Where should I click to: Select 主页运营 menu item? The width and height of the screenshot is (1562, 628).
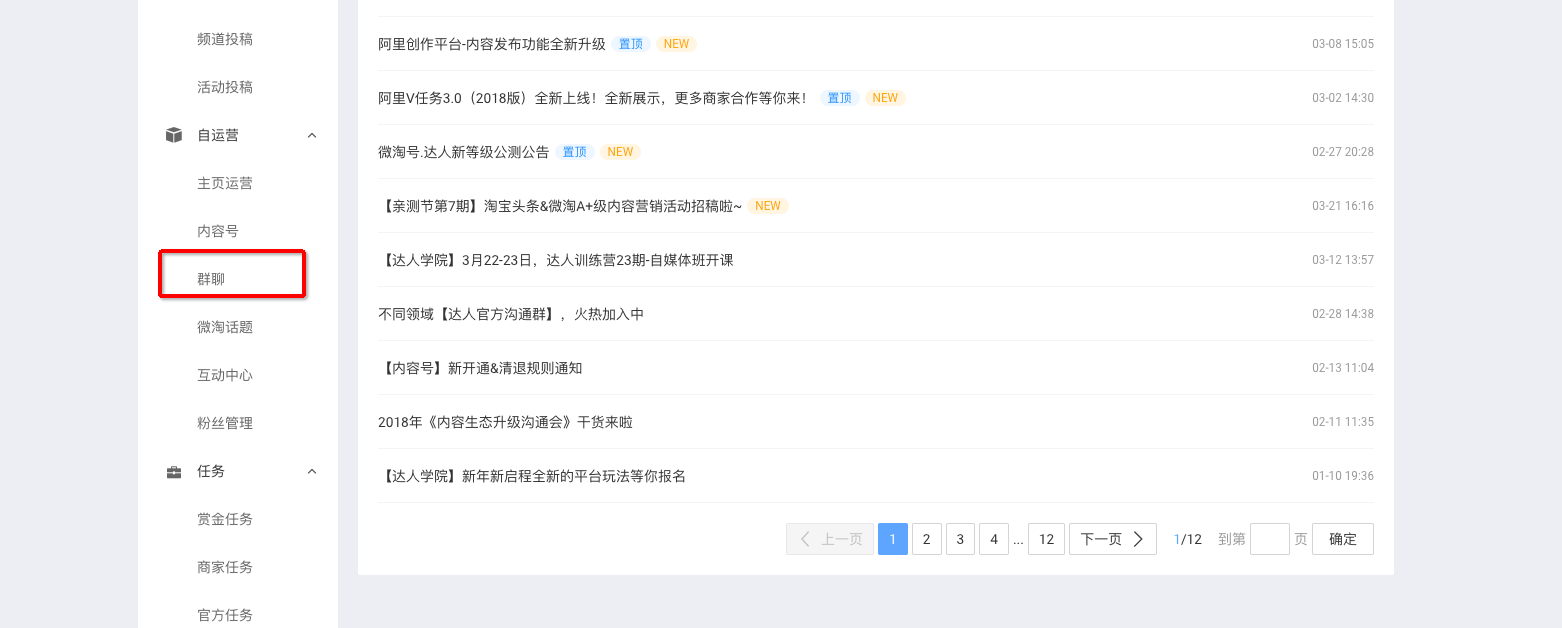point(225,183)
